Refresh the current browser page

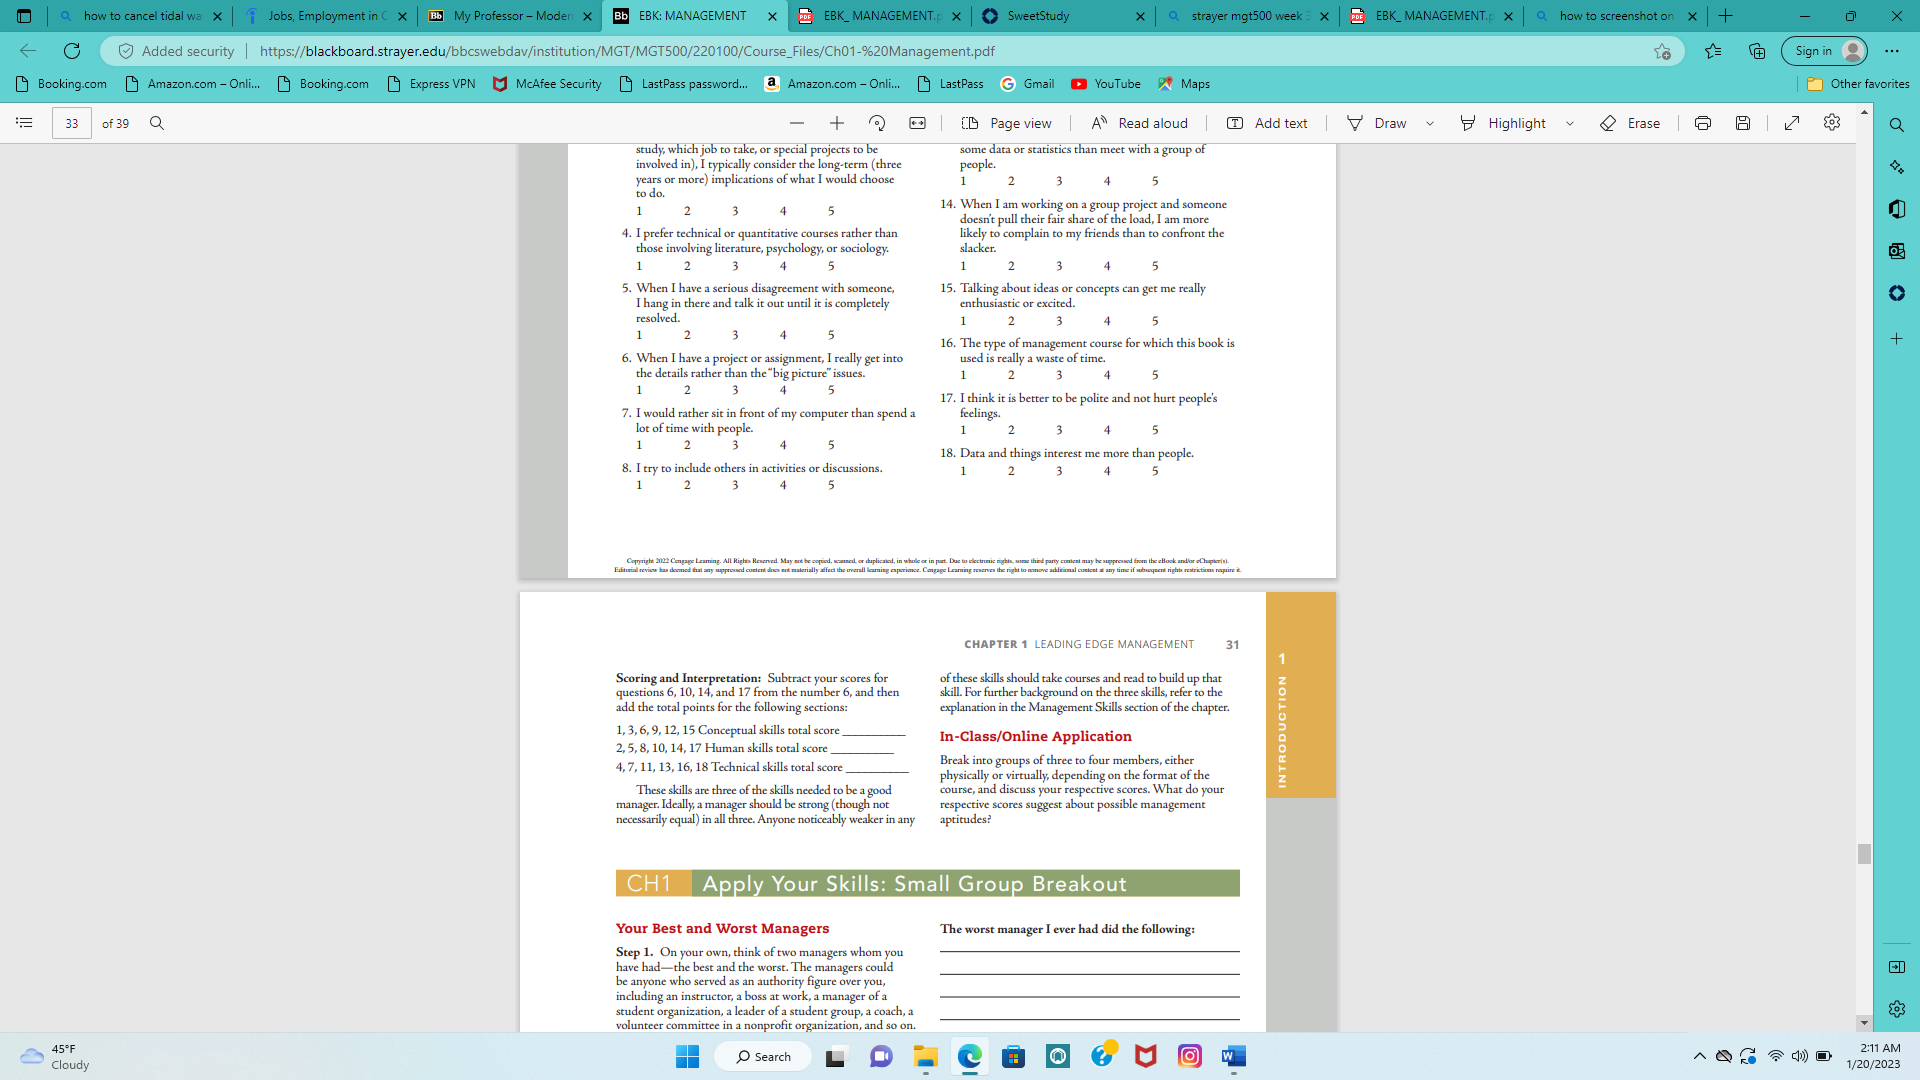pos(72,51)
